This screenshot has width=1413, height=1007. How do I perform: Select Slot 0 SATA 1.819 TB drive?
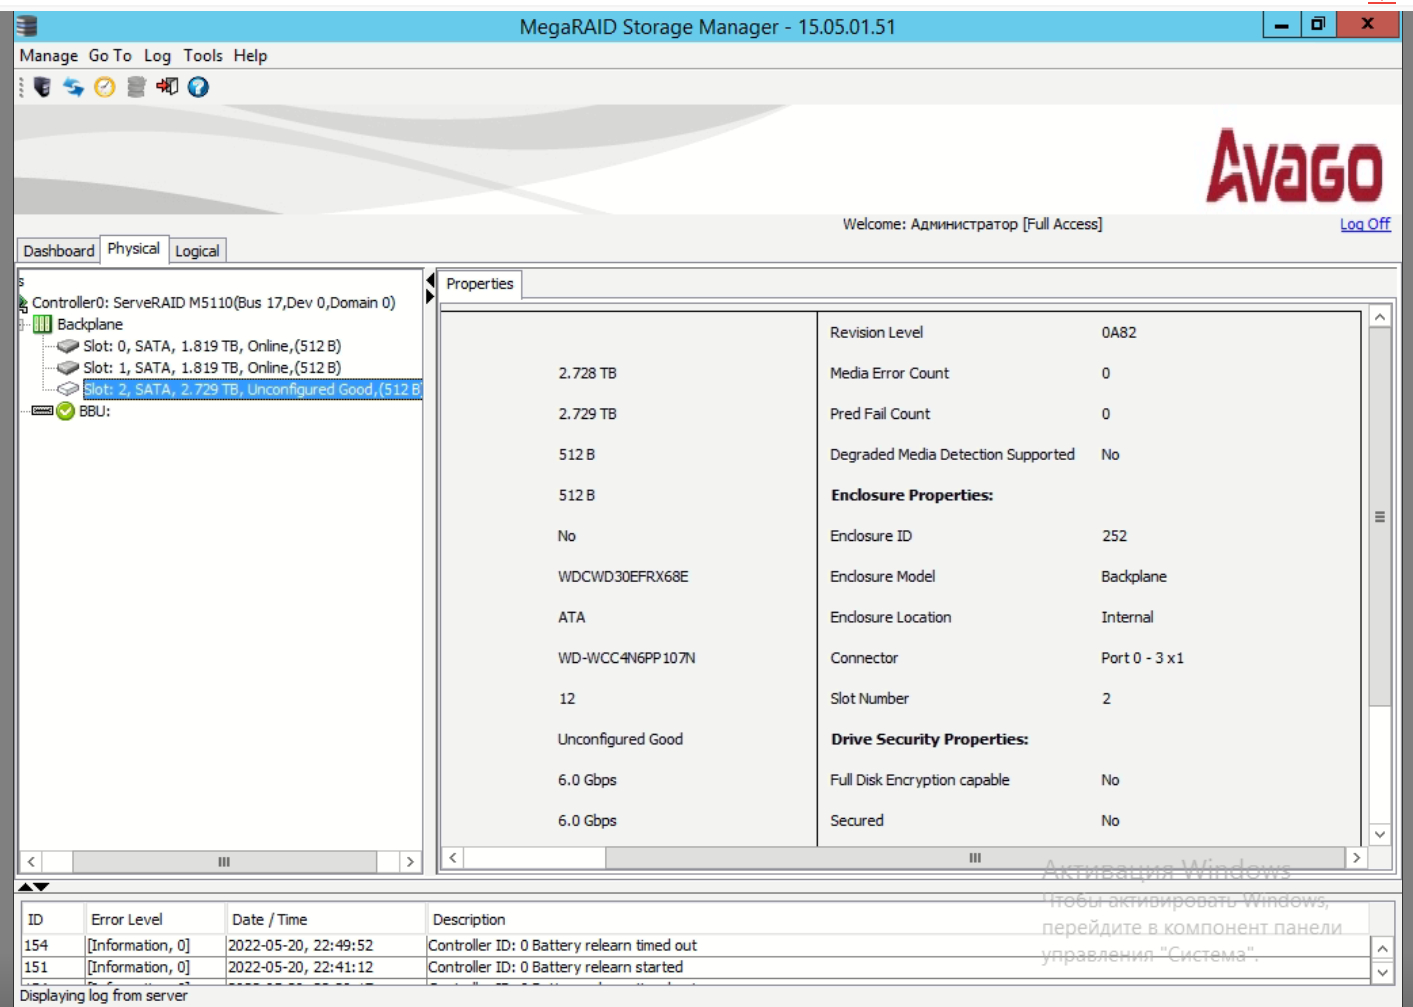[x=212, y=346]
